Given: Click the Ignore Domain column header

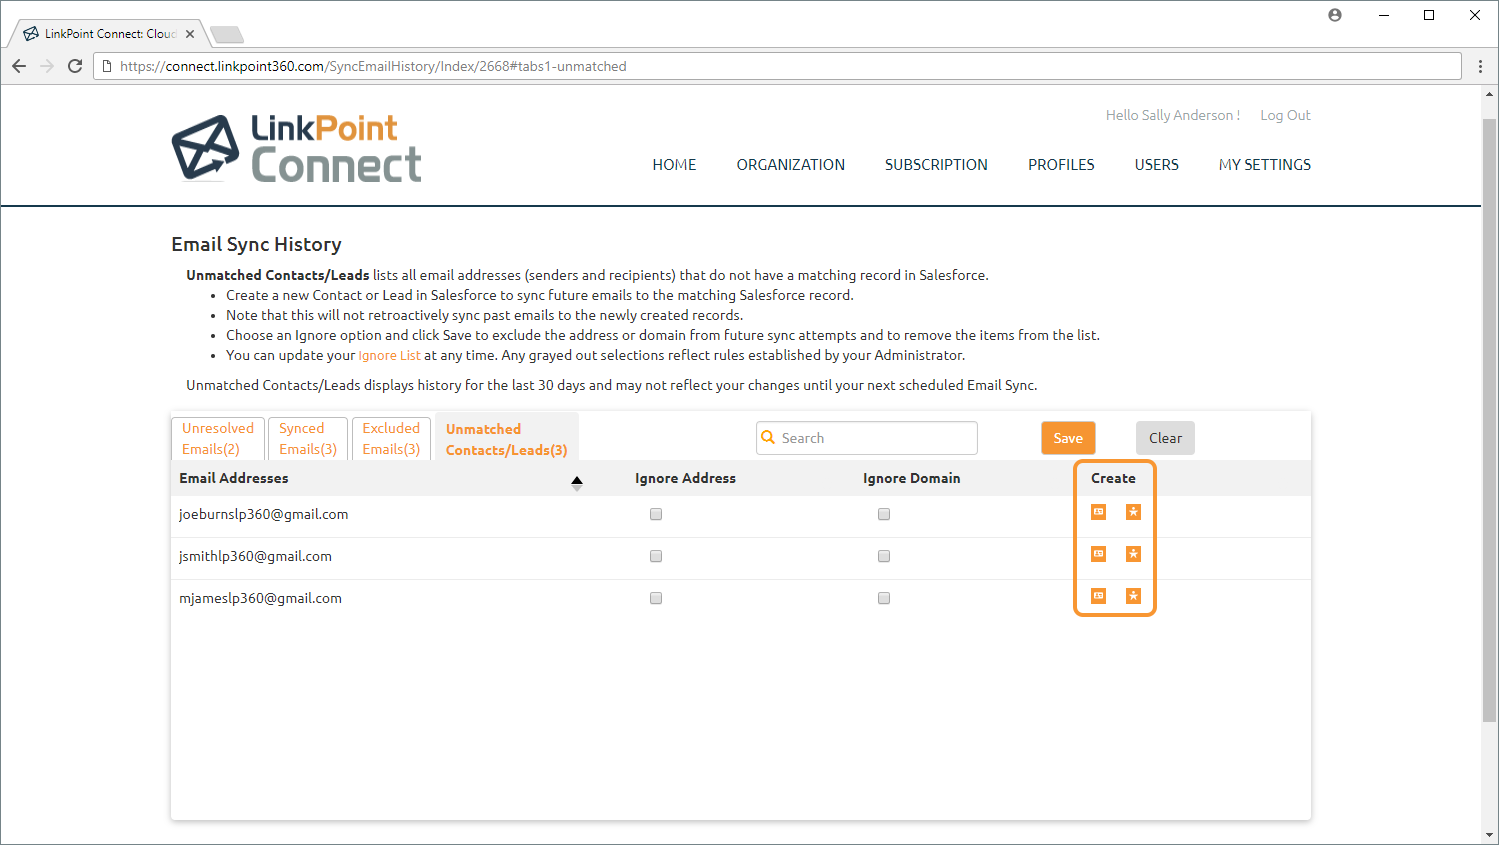Looking at the screenshot, I should point(911,478).
